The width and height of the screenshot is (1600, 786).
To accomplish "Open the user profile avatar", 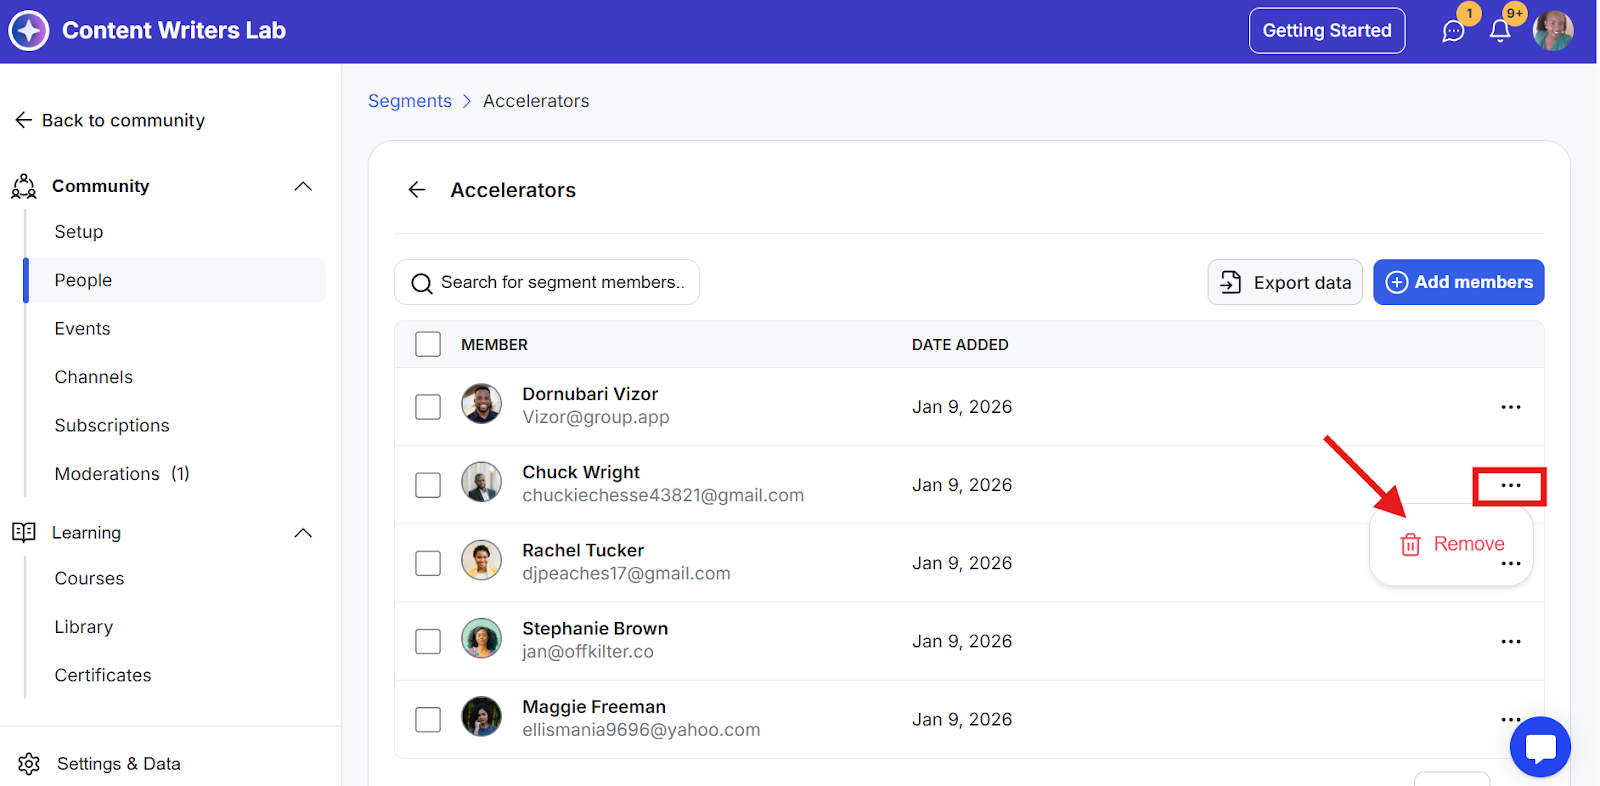I will coord(1553,31).
